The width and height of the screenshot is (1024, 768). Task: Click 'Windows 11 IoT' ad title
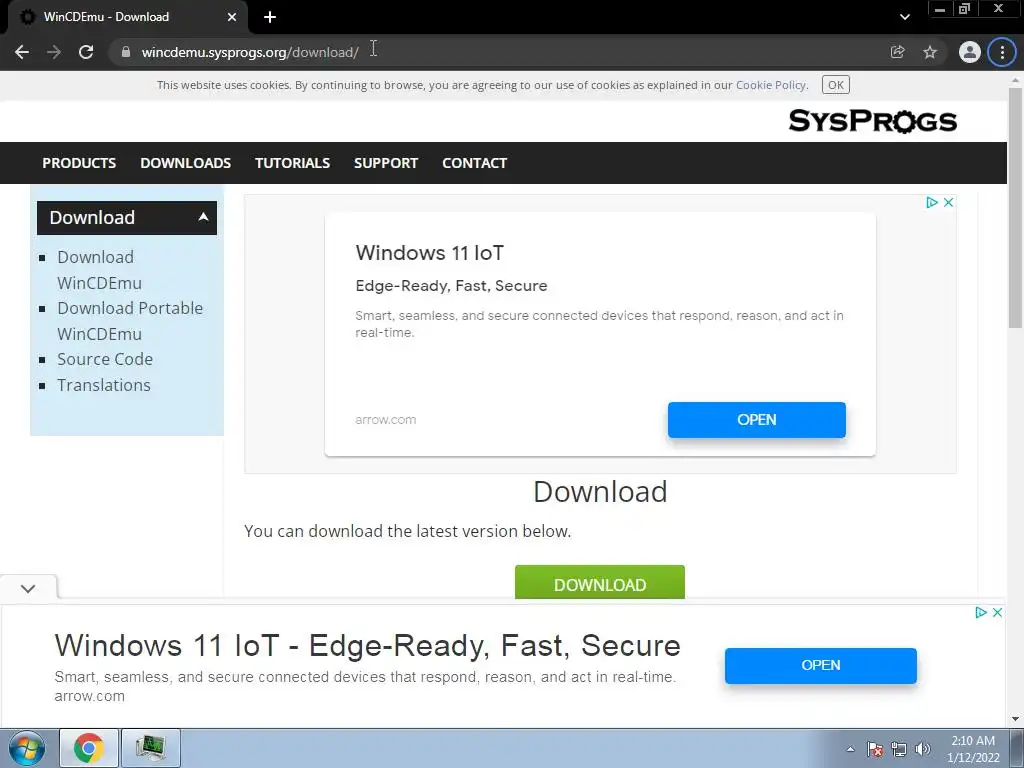point(430,253)
